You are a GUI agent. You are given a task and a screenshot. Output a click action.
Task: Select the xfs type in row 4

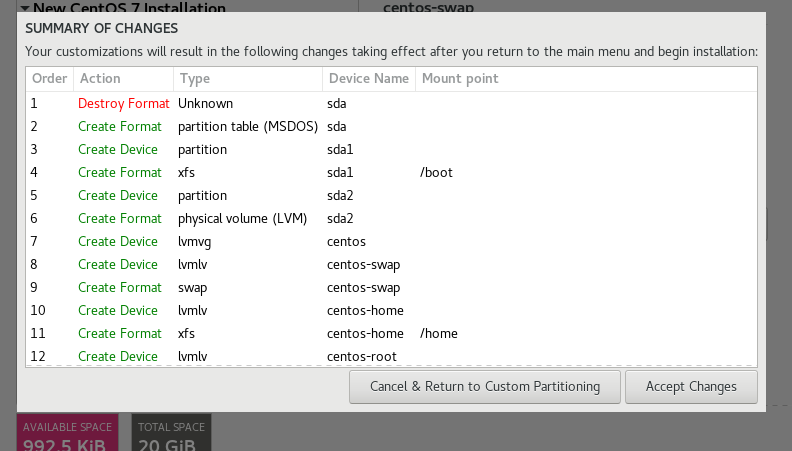(186, 173)
